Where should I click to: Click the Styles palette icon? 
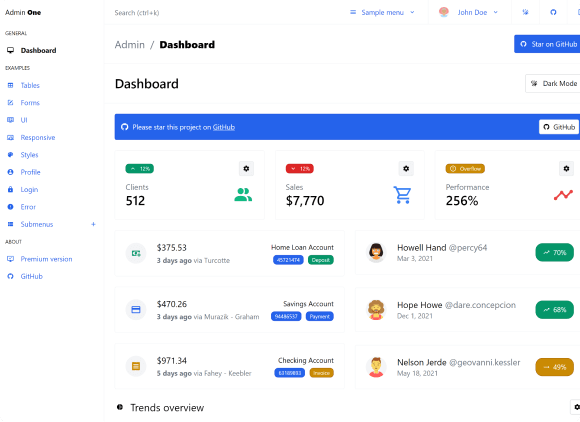click(10, 155)
